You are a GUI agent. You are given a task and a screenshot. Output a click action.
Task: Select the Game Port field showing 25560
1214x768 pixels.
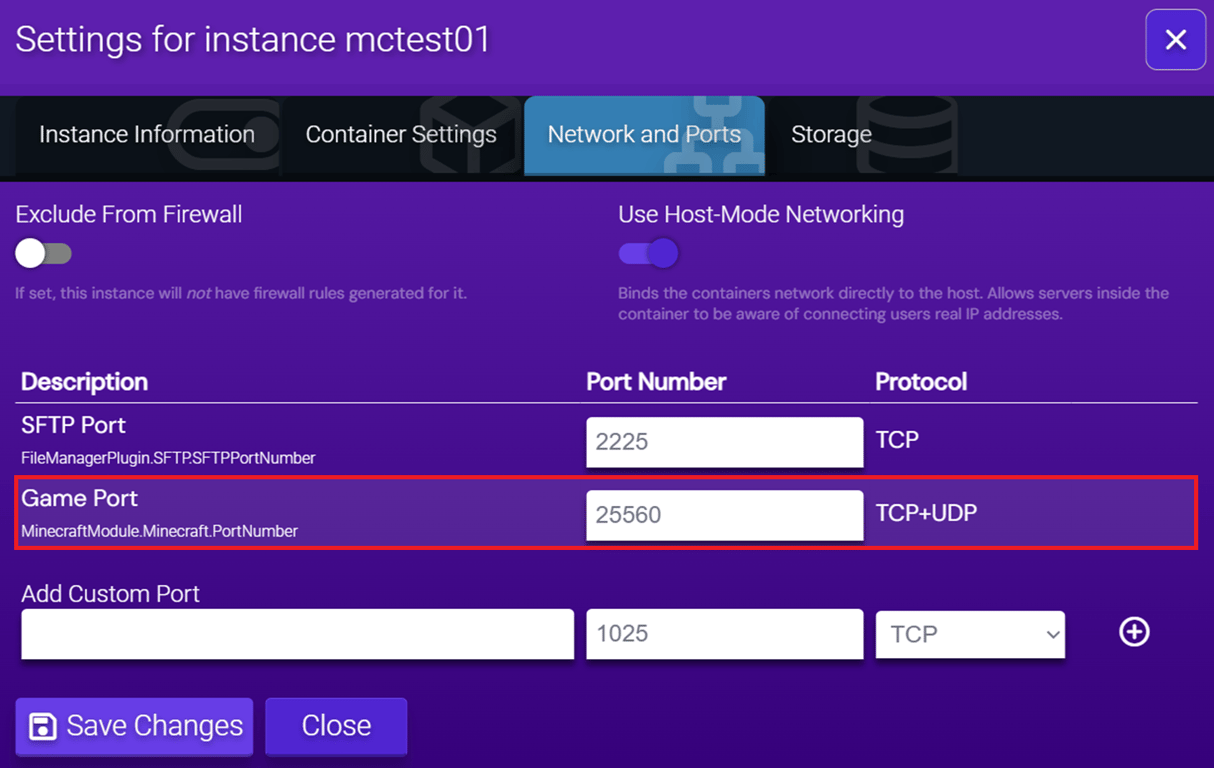pyautogui.click(x=724, y=514)
